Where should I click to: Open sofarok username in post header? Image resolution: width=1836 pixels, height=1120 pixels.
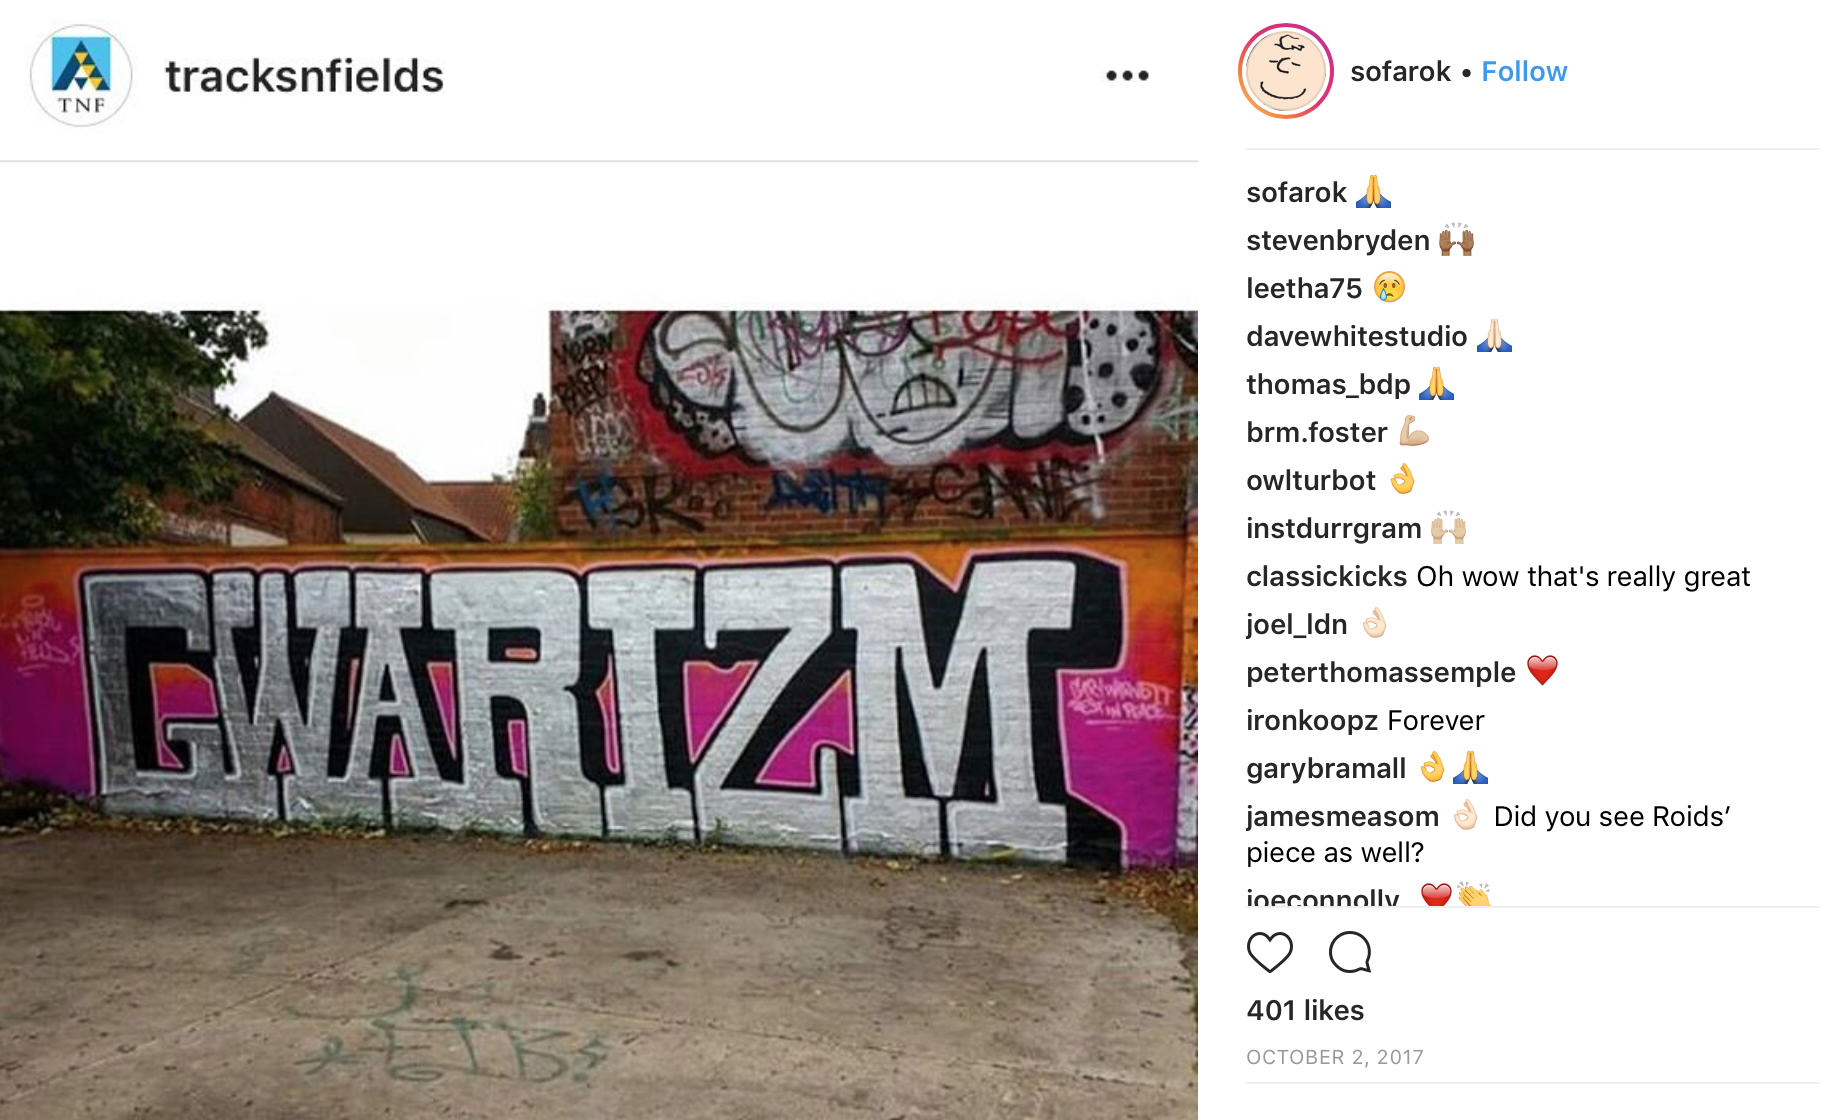coord(1400,72)
